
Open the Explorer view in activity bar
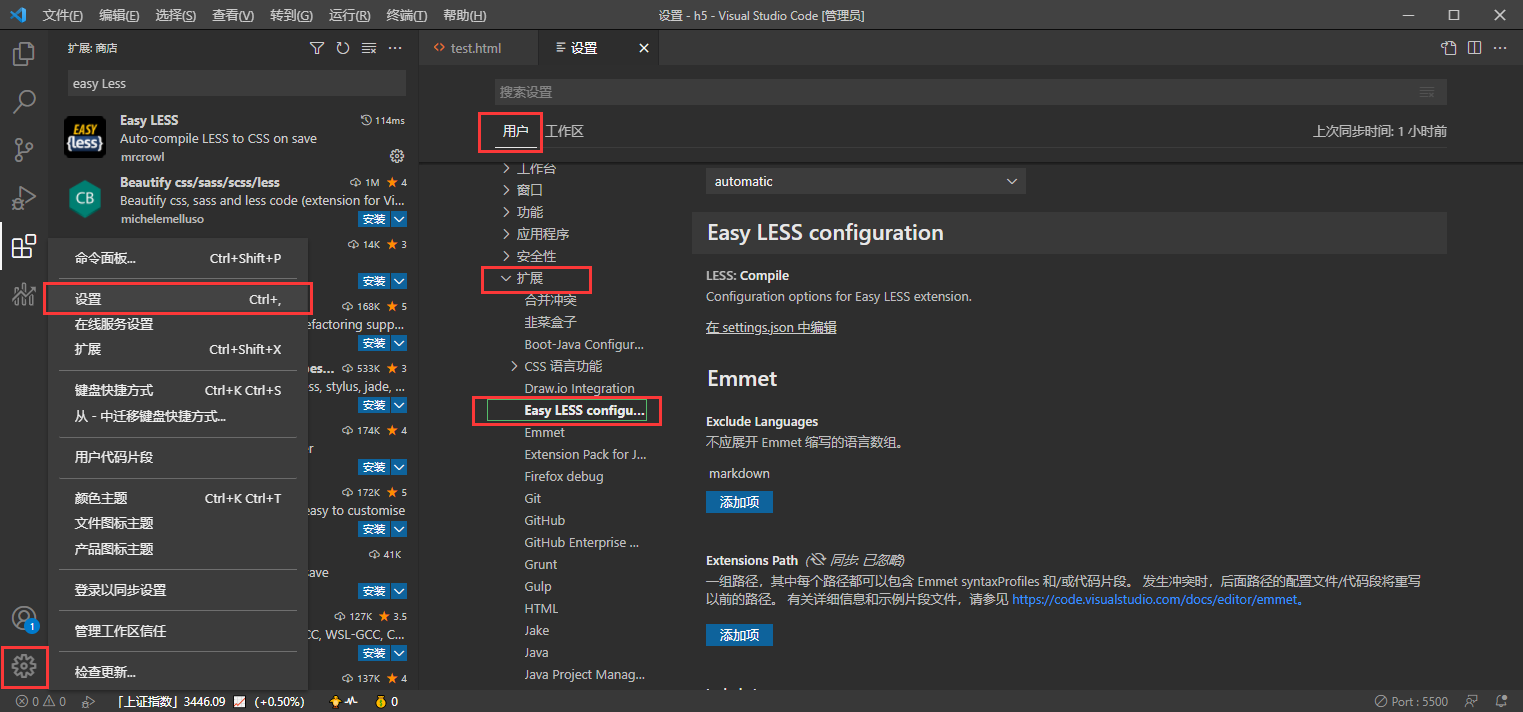tap(24, 53)
